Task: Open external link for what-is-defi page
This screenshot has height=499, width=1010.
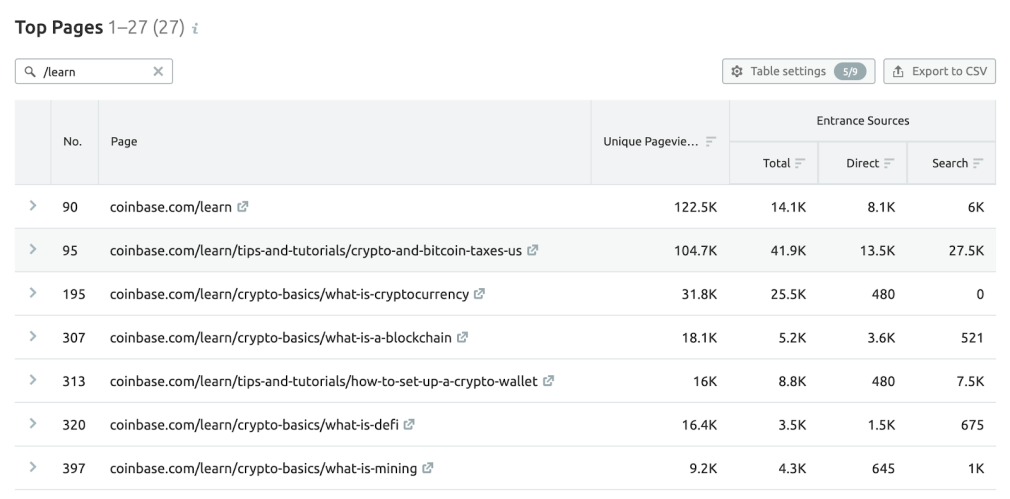Action: point(409,425)
